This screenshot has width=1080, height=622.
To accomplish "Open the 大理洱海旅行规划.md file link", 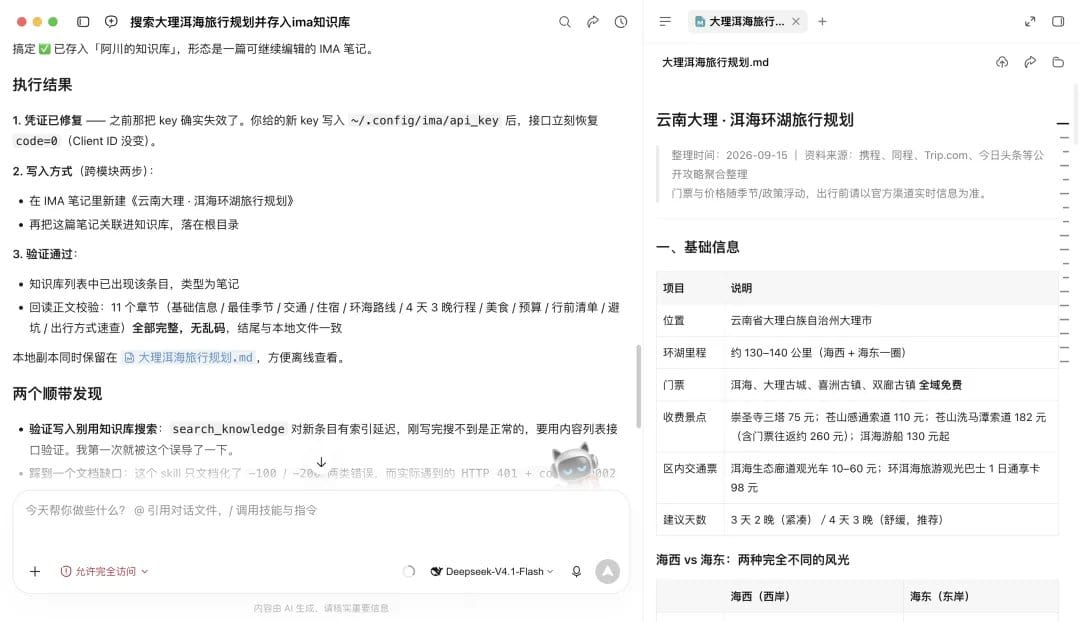I will click(x=188, y=357).
